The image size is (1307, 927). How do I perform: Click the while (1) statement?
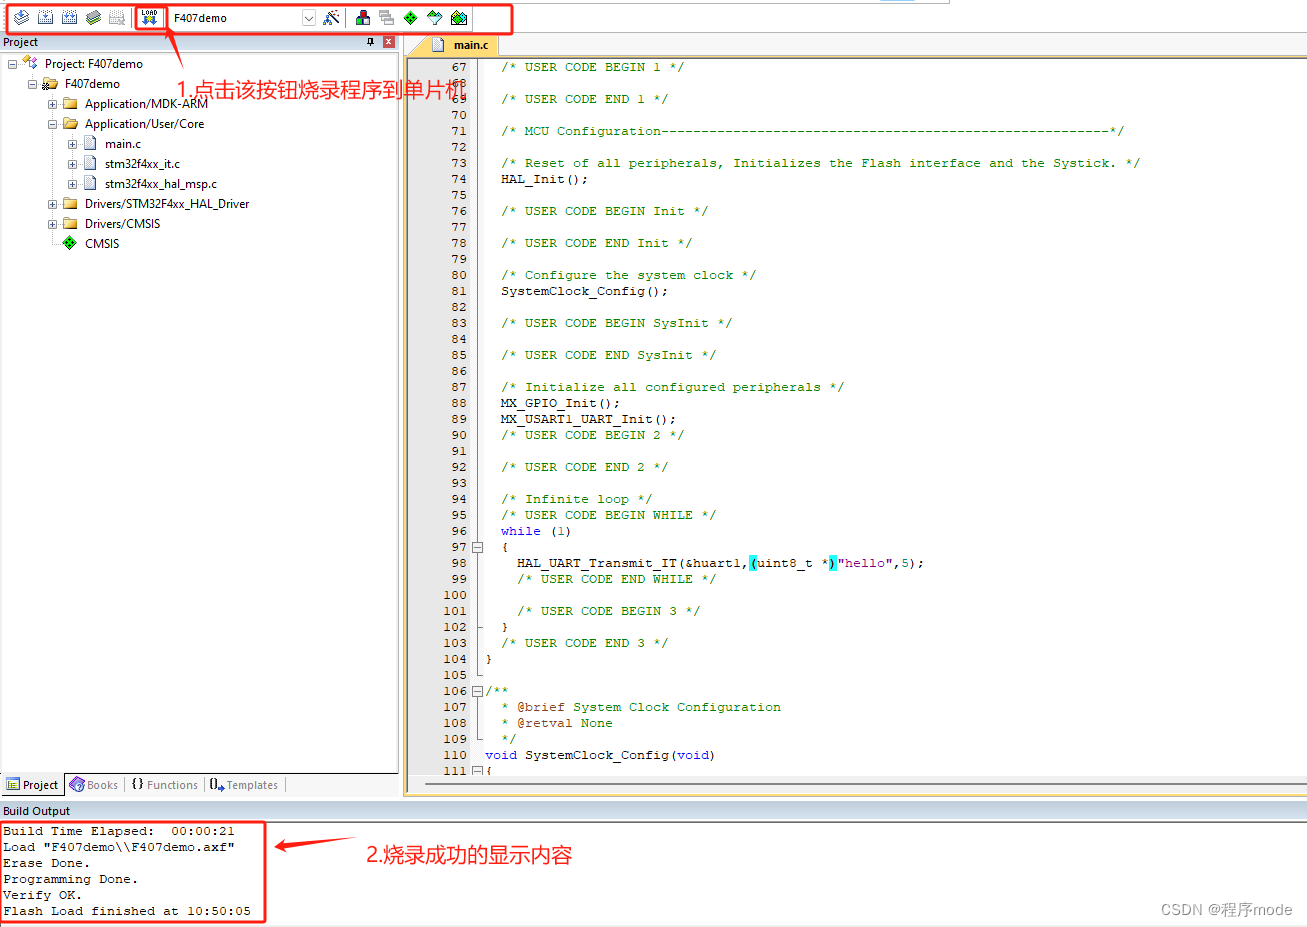pyautogui.click(x=536, y=531)
